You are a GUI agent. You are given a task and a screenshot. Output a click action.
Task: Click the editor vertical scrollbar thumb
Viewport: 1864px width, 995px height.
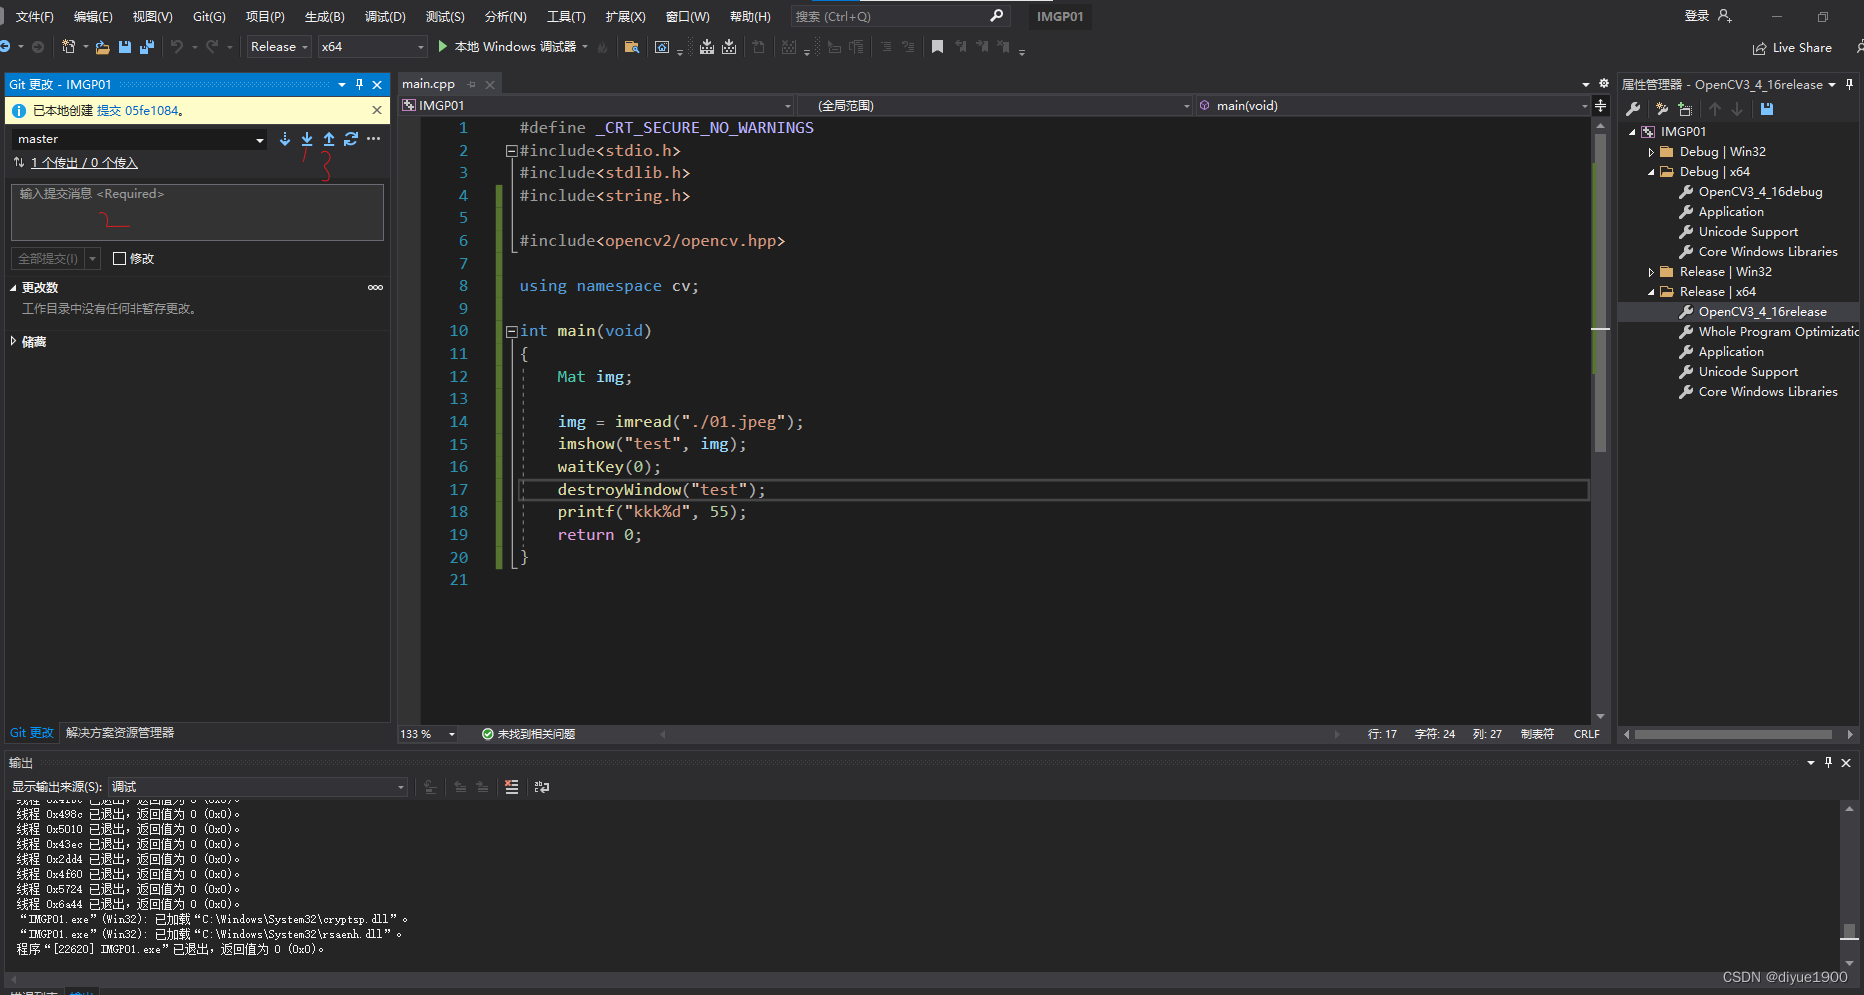coord(1600,292)
